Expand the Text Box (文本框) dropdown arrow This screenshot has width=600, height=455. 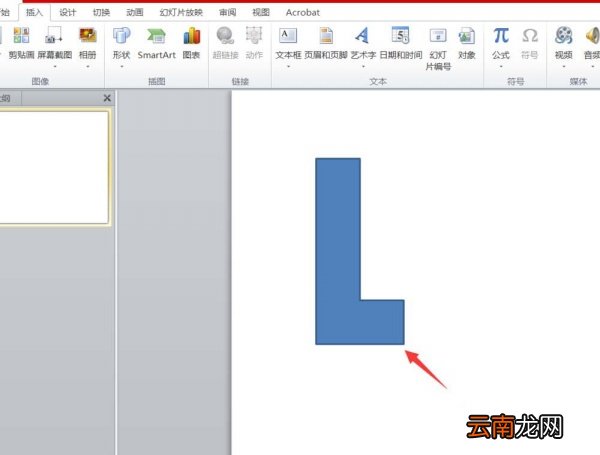tap(288, 67)
